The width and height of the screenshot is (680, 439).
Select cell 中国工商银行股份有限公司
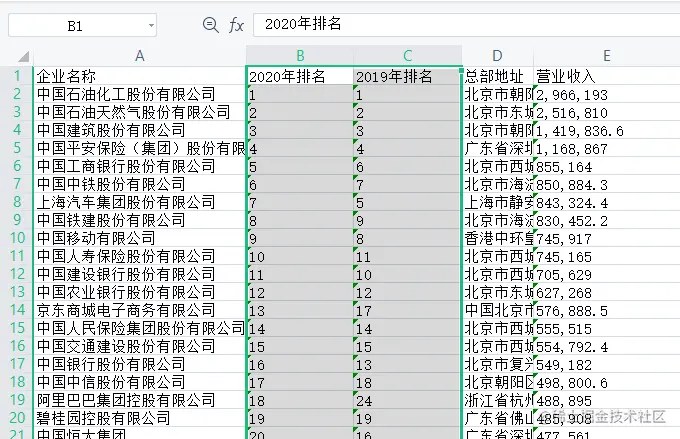coord(140,166)
